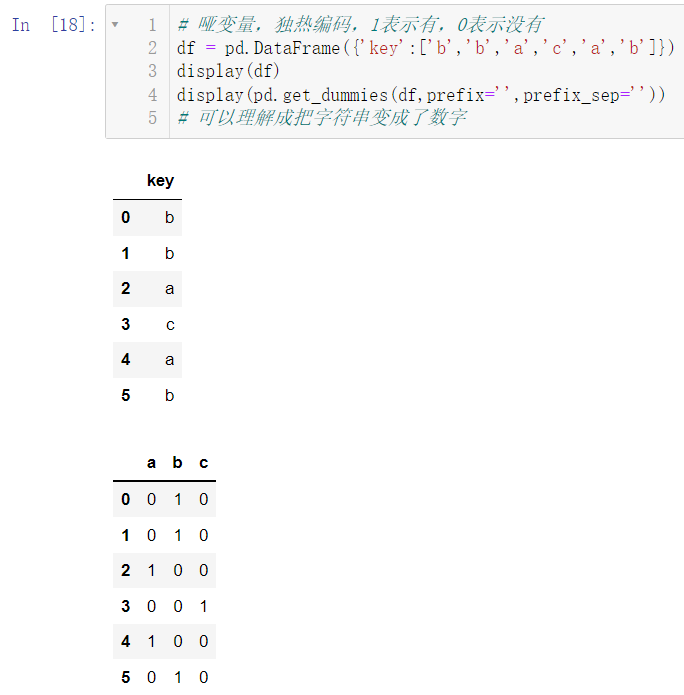The width and height of the screenshot is (684, 695).
Task: Click index 5 of the key table
Action: coord(126,395)
